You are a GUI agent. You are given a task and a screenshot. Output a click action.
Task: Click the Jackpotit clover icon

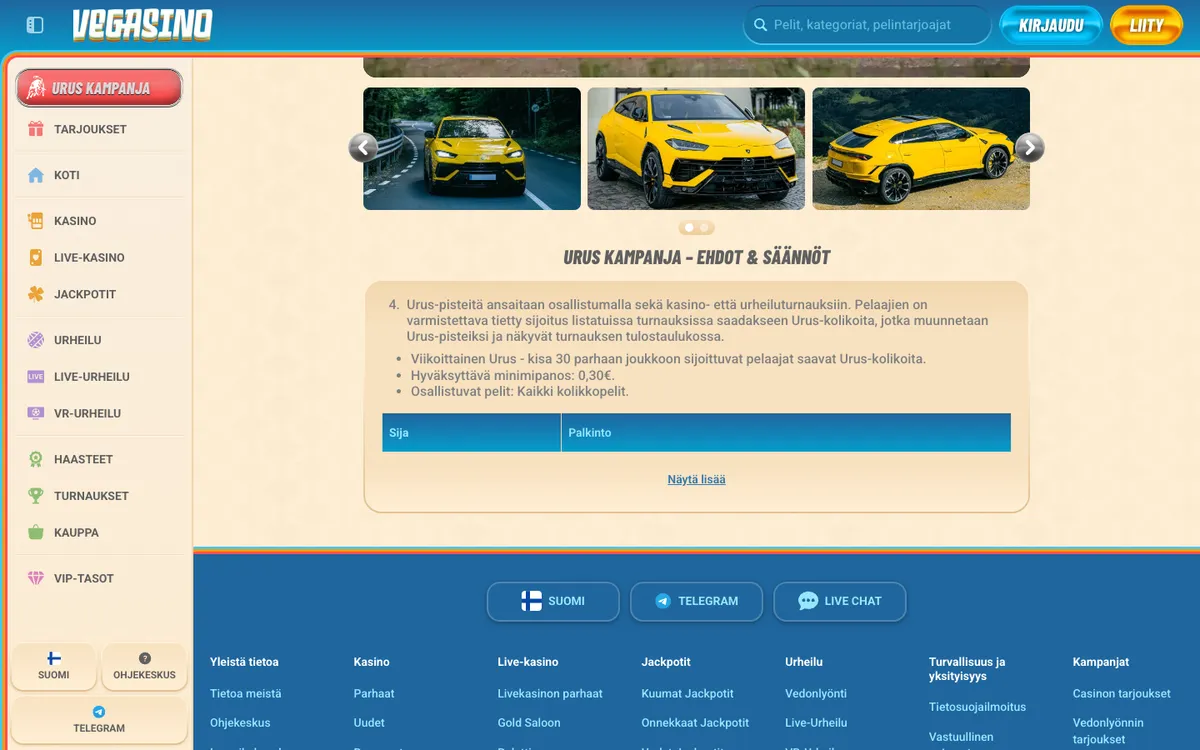(x=36, y=294)
